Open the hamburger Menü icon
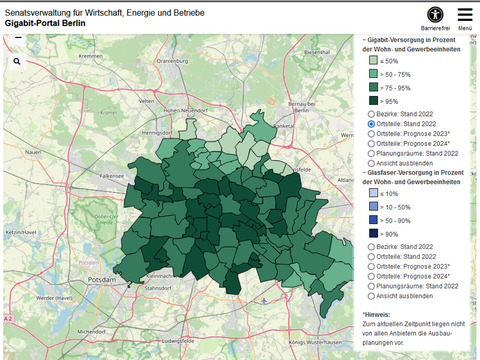The width and height of the screenshot is (480, 360). (465, 15)
